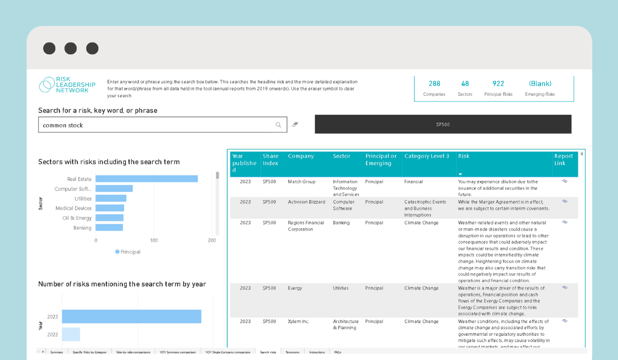Open report link for Match Group row
The image size is (618, 360).
pos(564,181)
